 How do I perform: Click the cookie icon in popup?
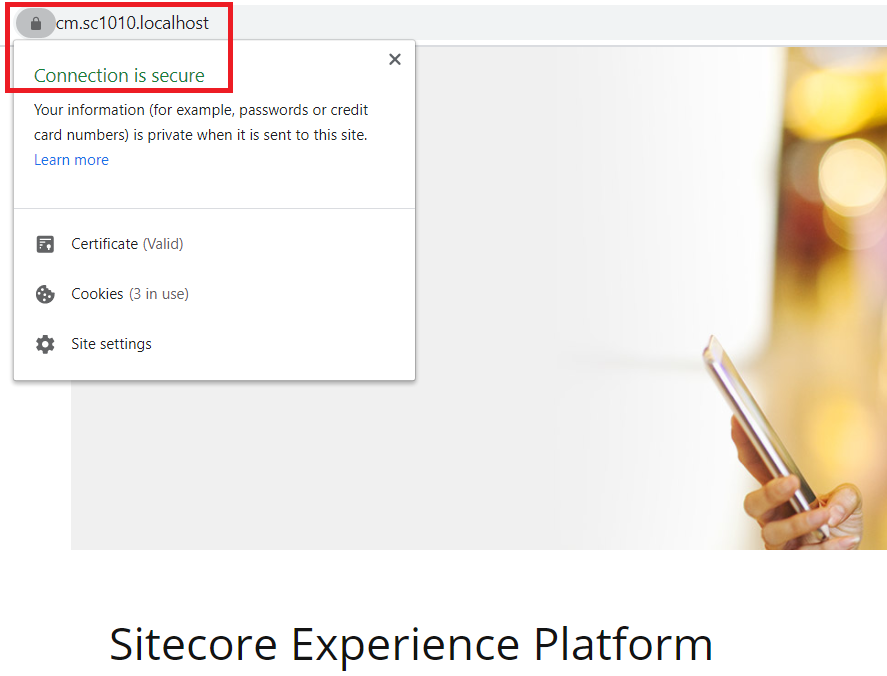(x=45, y=294)
